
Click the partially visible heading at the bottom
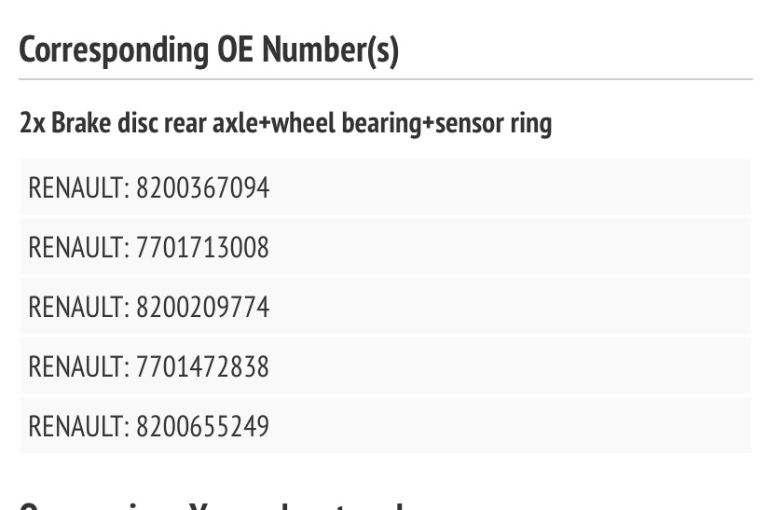tap(210, 503)
